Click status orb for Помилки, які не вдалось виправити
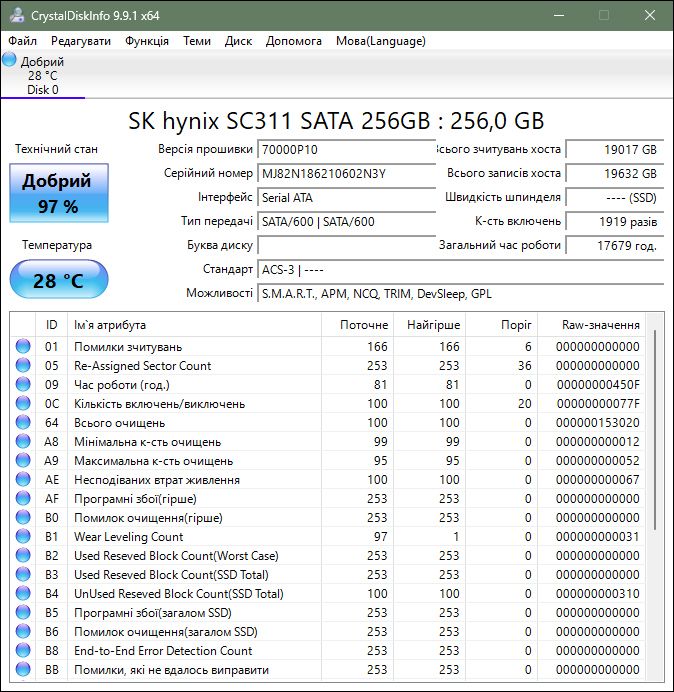 23,669
